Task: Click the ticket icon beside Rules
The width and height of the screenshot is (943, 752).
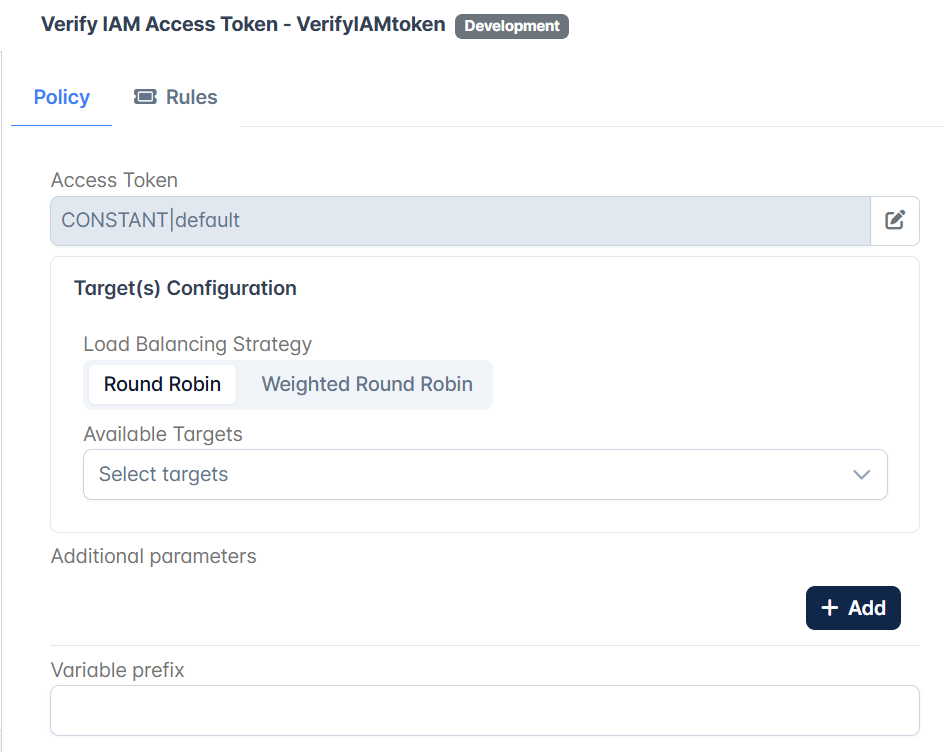Action: point(145,97)
